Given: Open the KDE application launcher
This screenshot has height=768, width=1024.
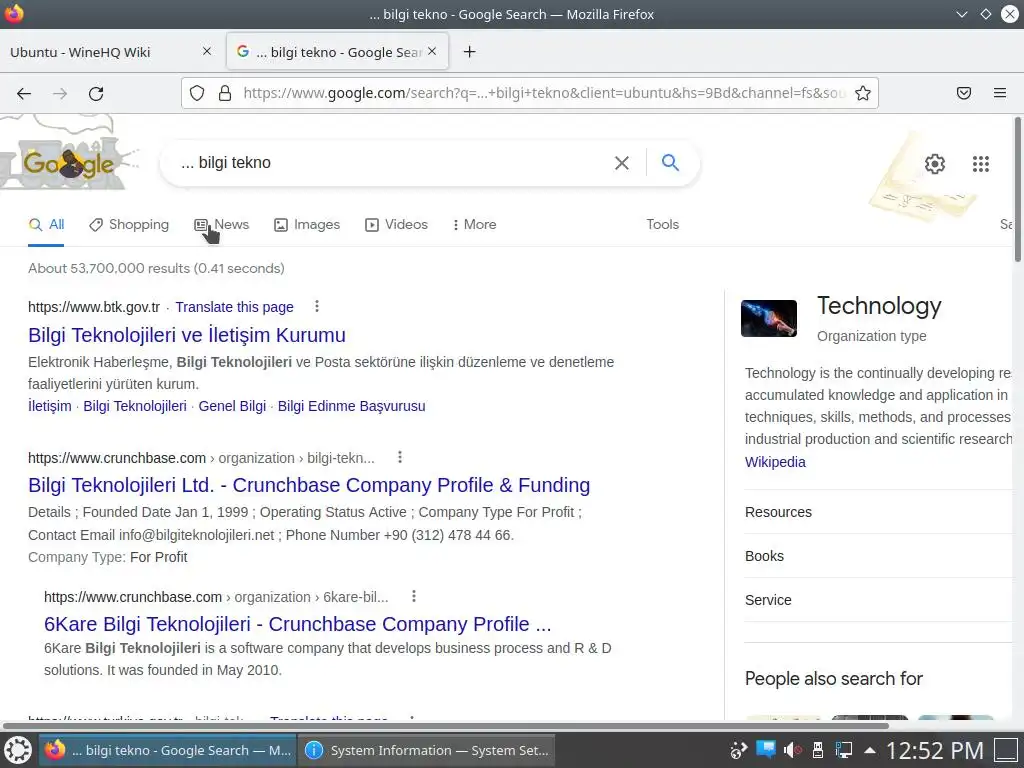Looking at the screenshot, I should (x=18, y=750).
